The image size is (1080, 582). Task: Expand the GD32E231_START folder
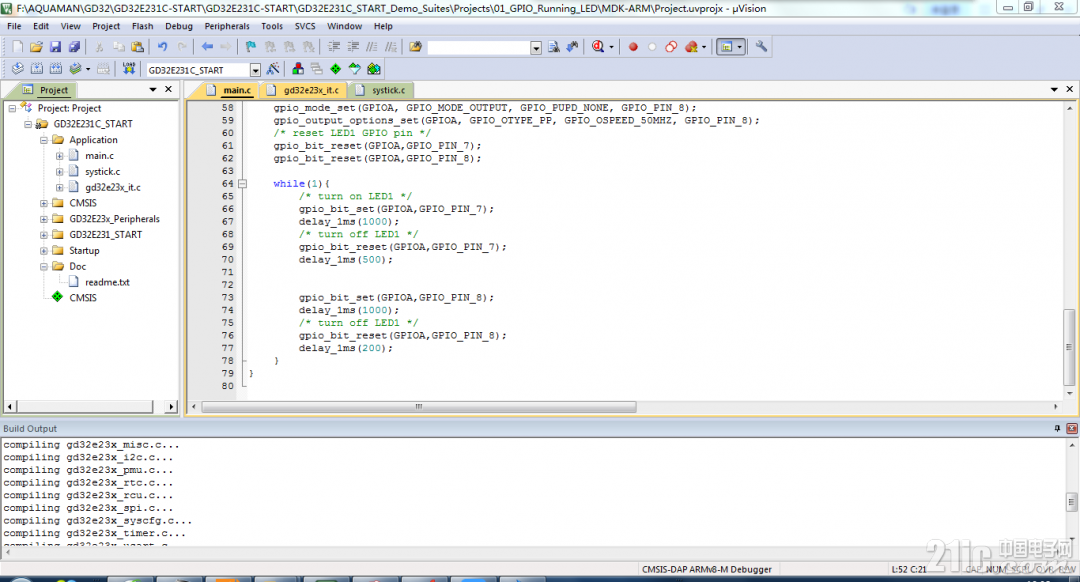click(43, 235)
